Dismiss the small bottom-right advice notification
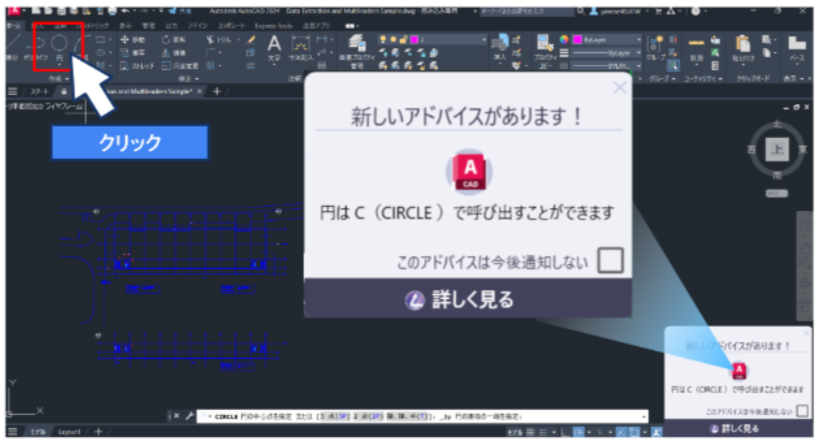 (x=806, y=332)
